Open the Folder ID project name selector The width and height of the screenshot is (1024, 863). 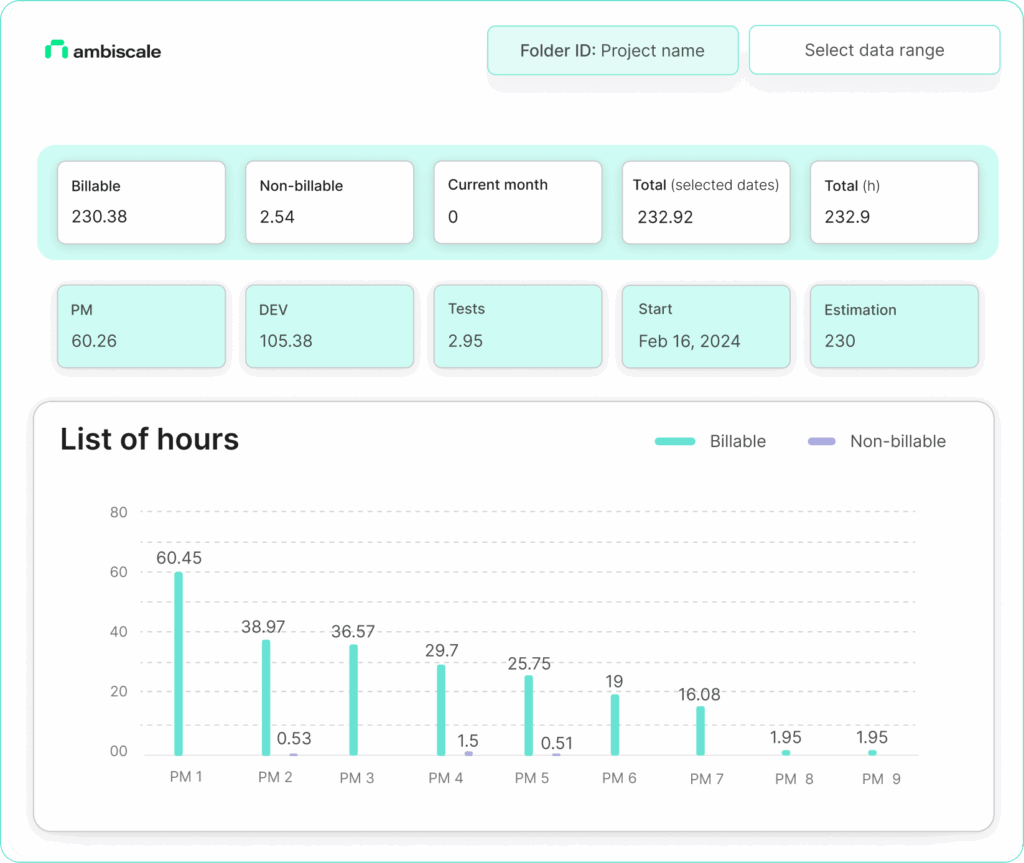[x=612, y=51]
